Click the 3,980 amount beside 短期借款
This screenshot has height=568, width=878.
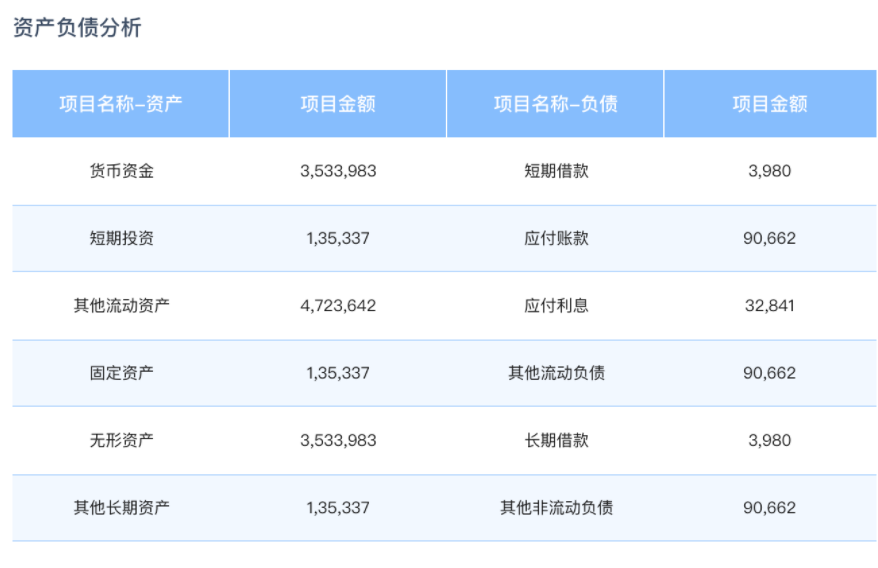click(769, 171)
